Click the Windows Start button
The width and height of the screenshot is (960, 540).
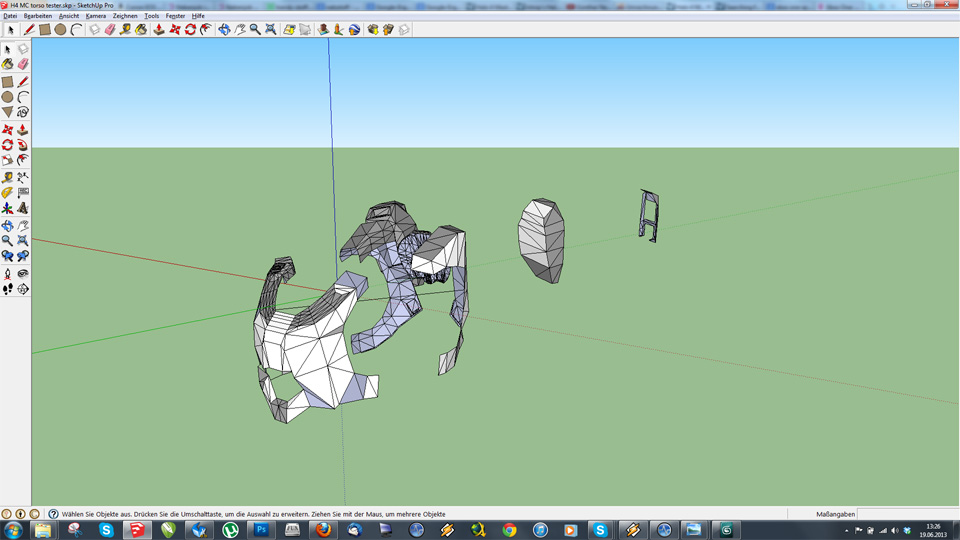(13, 530)
